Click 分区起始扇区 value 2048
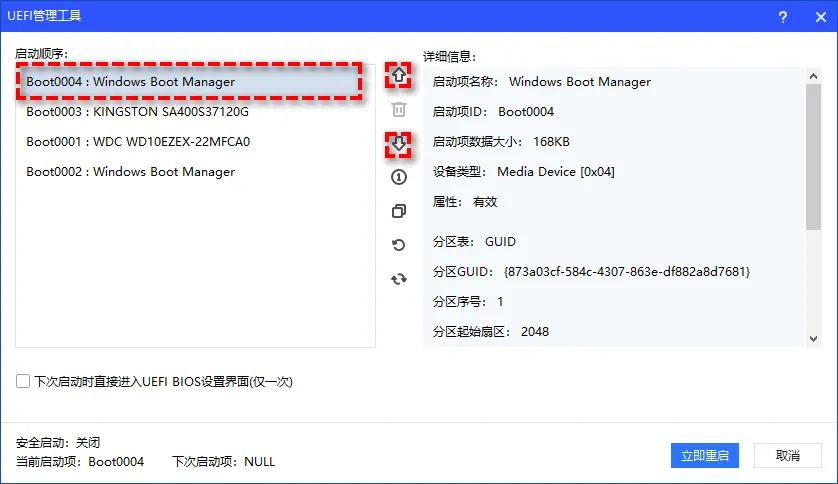 coord(535,332)
